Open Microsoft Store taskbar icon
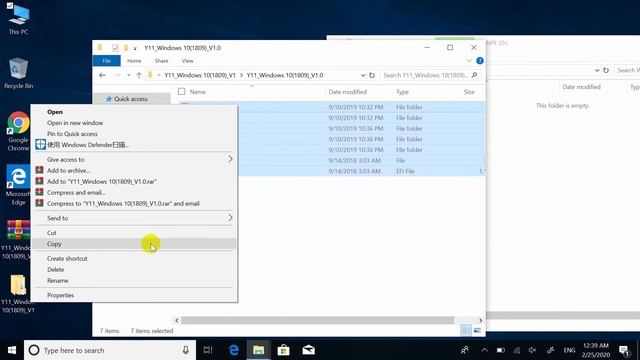This screenshot has height=360, width=640. pyautogui.click(x=283, y=350)
